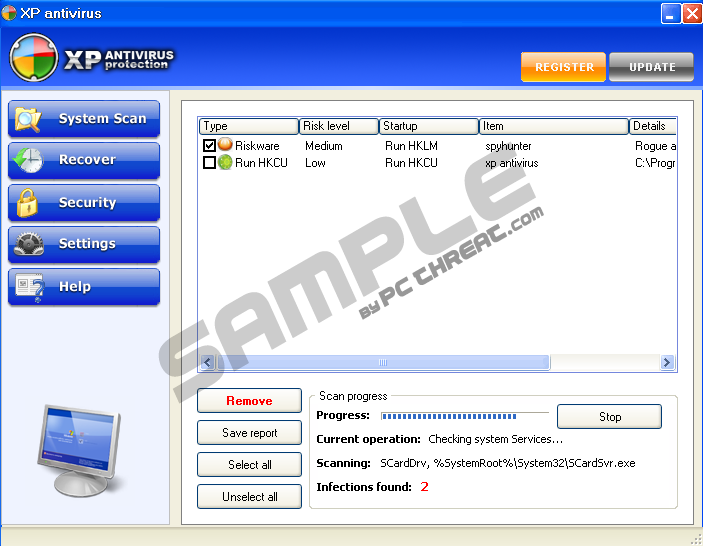Click the scan progress bar
Viewport: 703px width, 546px height.
point(464,416)
